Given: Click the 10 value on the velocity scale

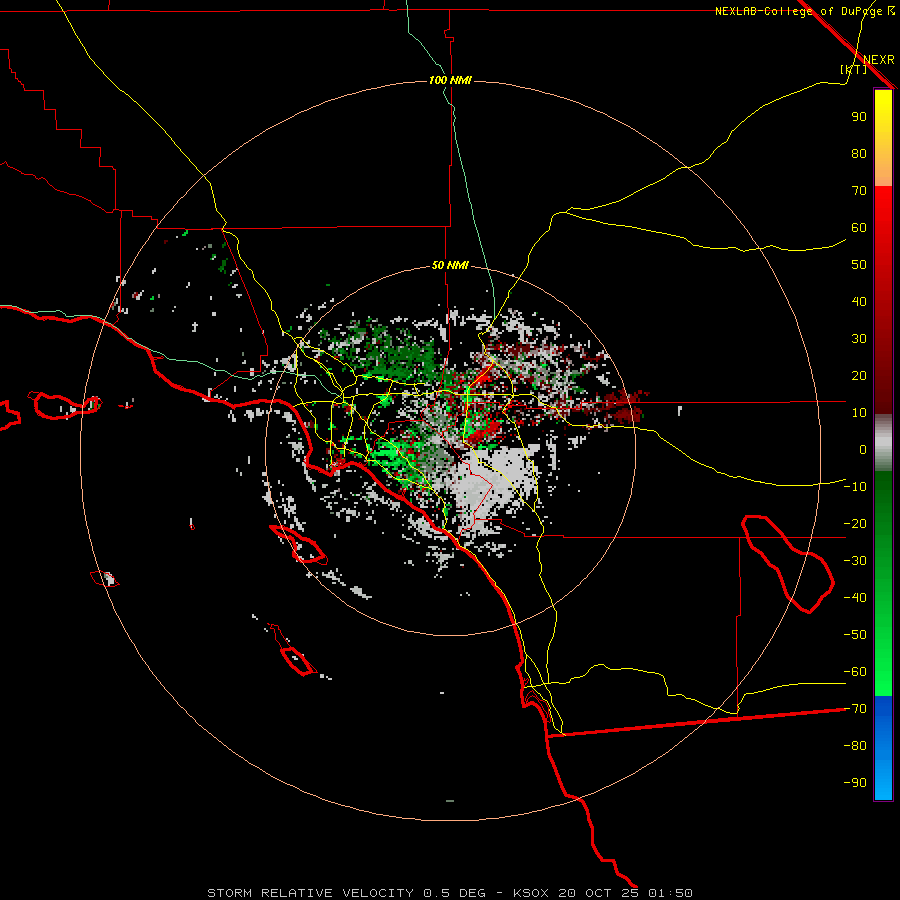Looking at the screenshot, I should [x=859, y=413].
